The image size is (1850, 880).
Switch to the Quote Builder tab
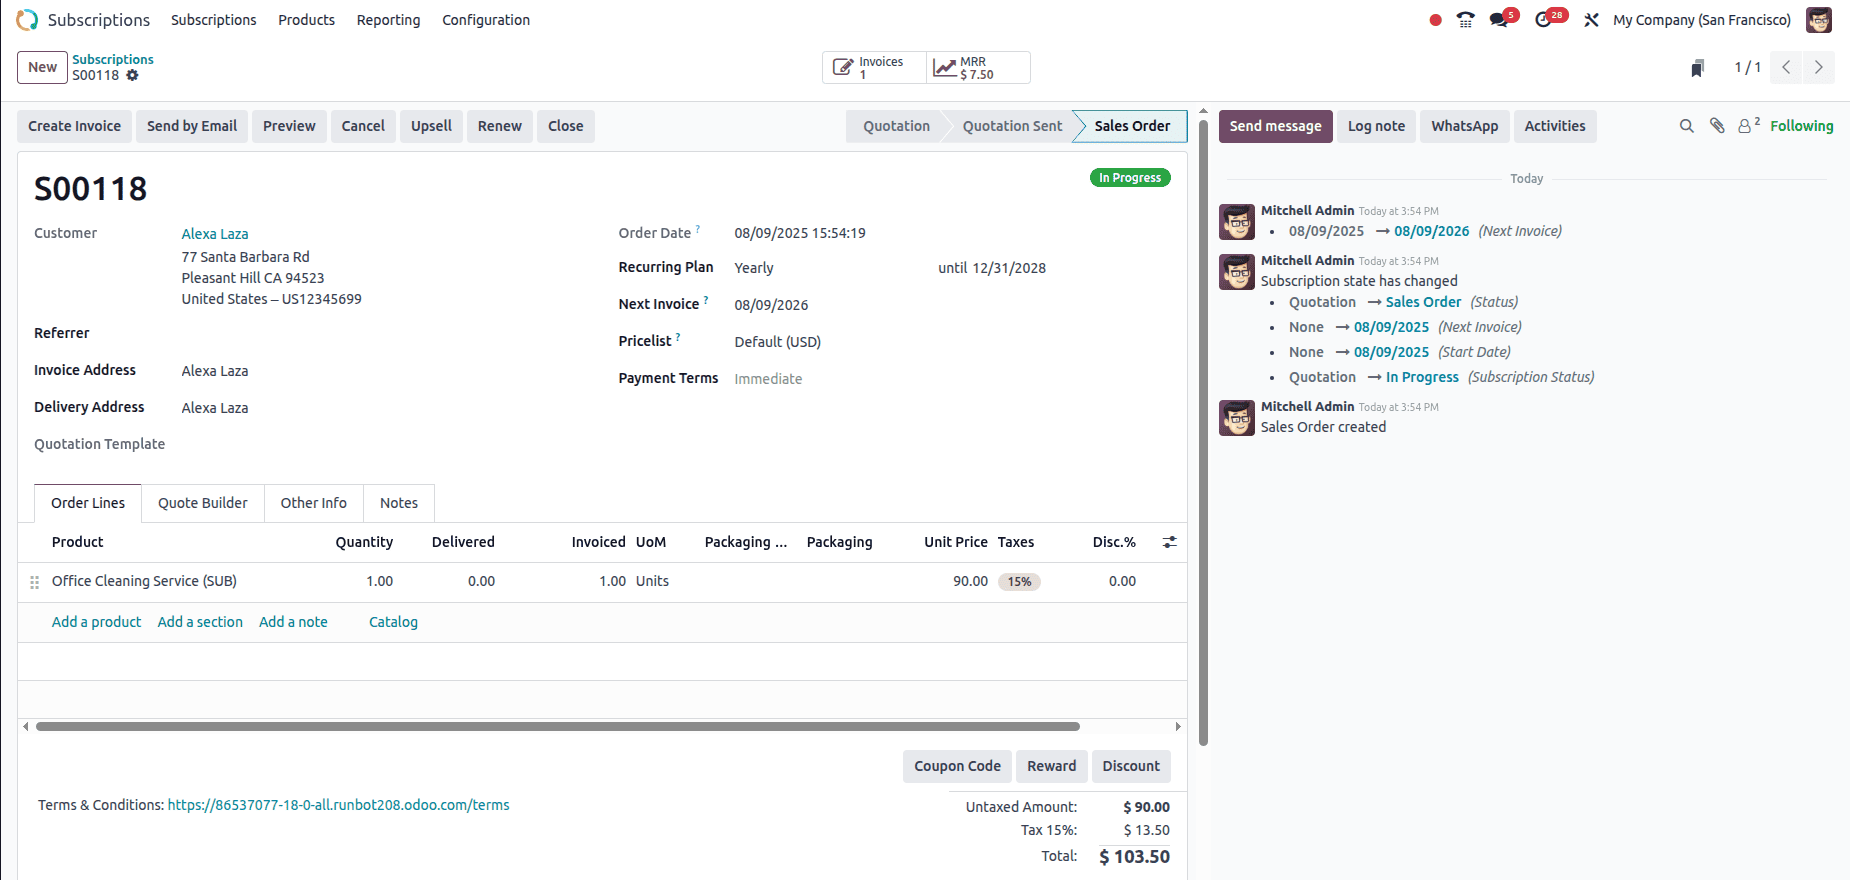click(x=203, y=503)
